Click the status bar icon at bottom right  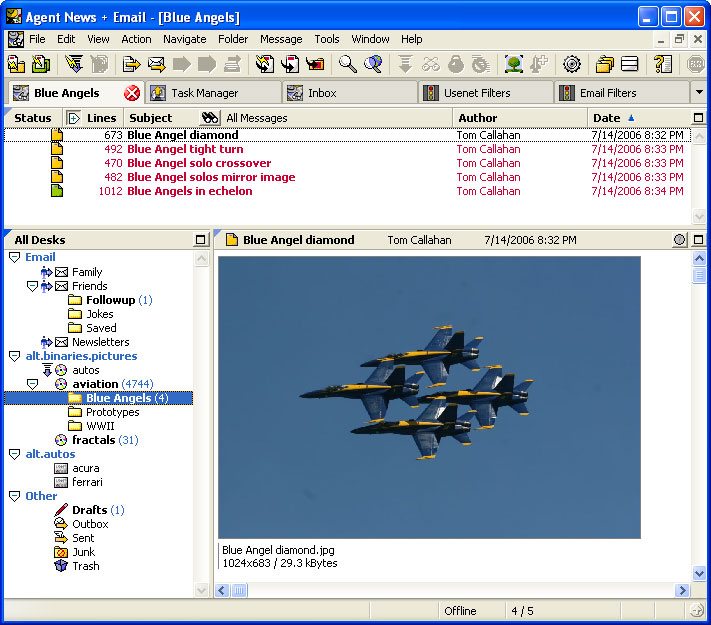coord(697,611)
